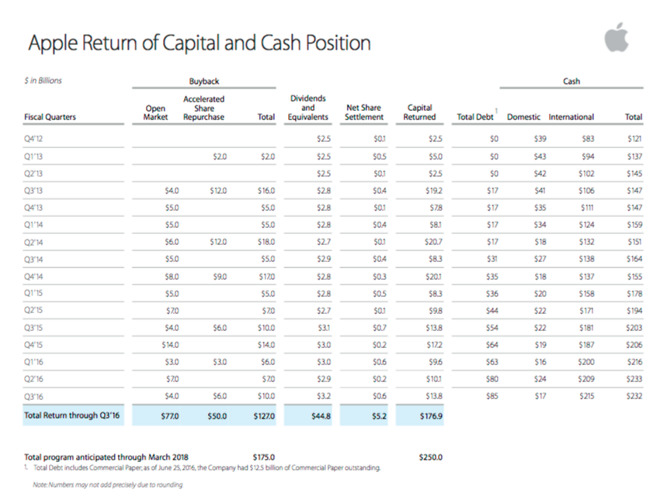Click the $127.0 buyback total cell
This screenshot has width=660, height=496.
point(264,416)
